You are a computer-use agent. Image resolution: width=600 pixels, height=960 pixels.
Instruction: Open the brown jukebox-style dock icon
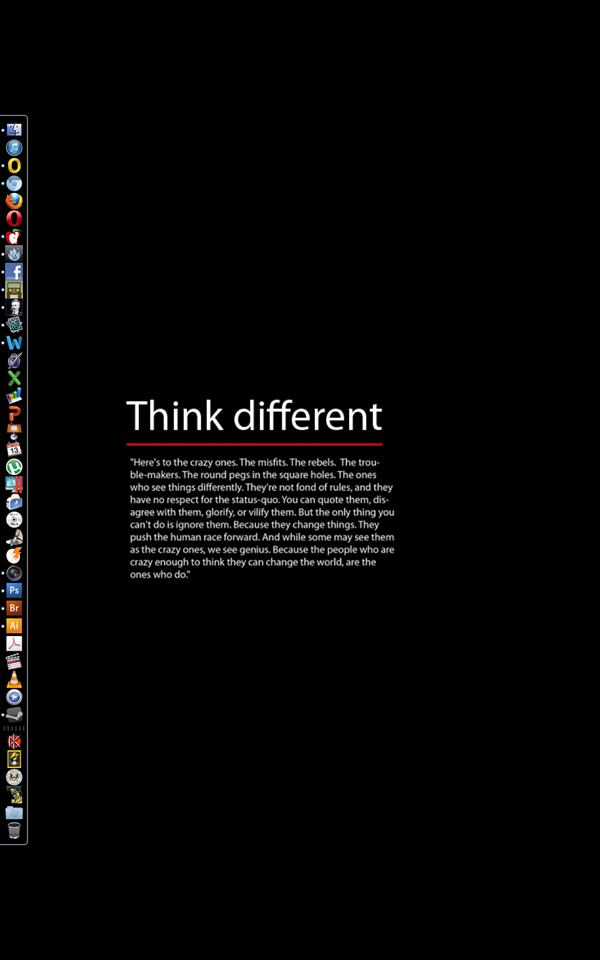click(14, 290)
